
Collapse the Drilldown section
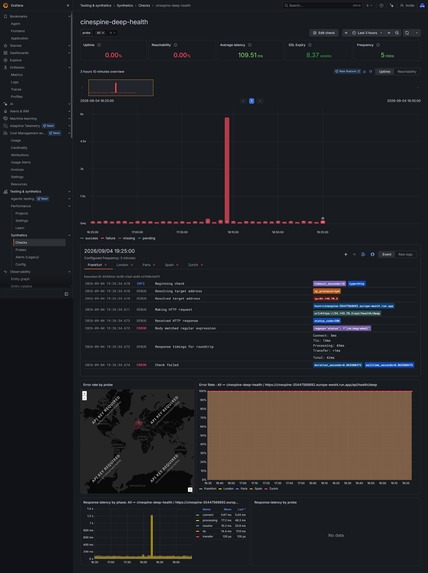(x=69, y=68)
